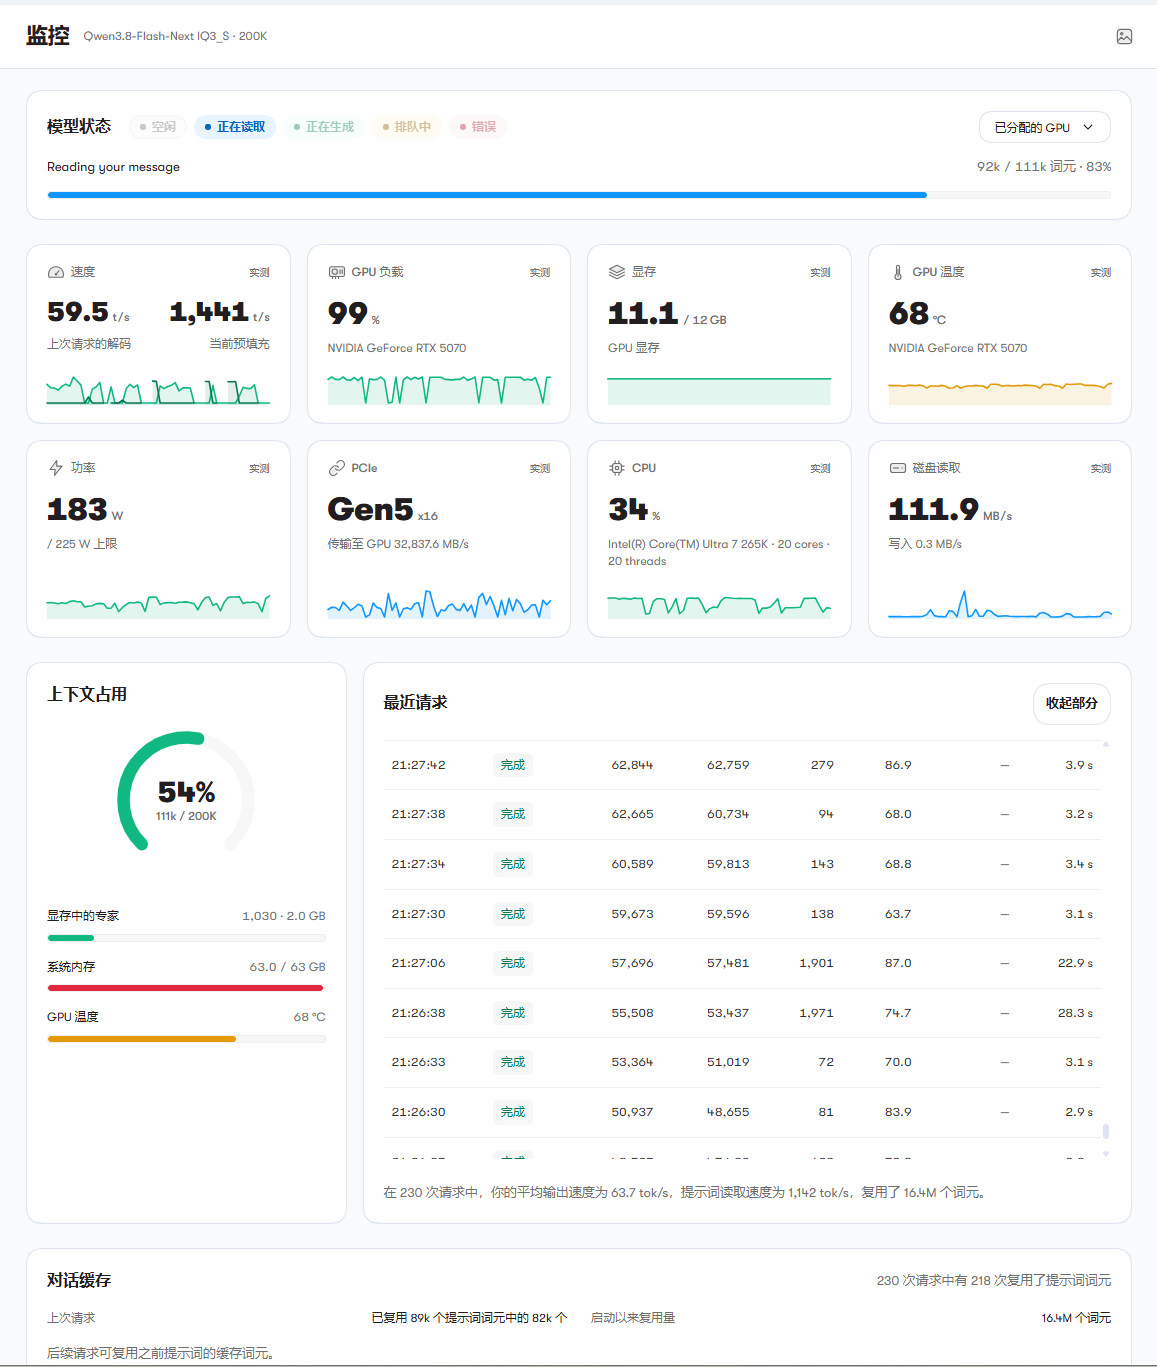Select the 排队中 status pill
The image size is (1157, 1367).
407,127
